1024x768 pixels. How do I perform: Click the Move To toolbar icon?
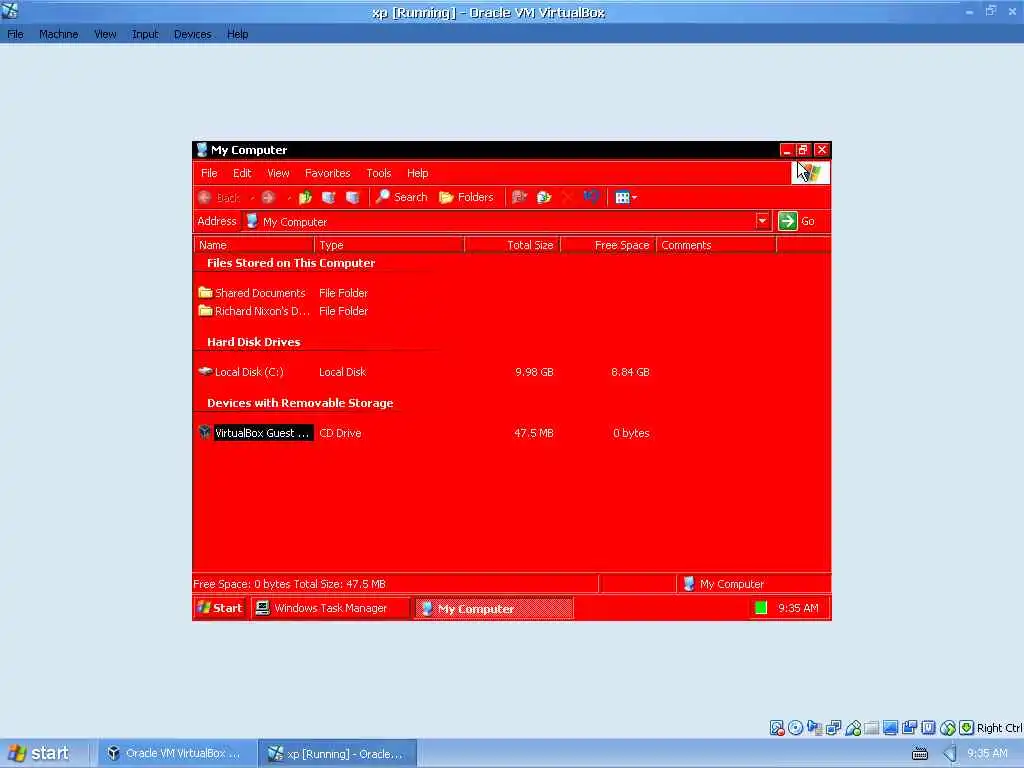coord(519,197)
